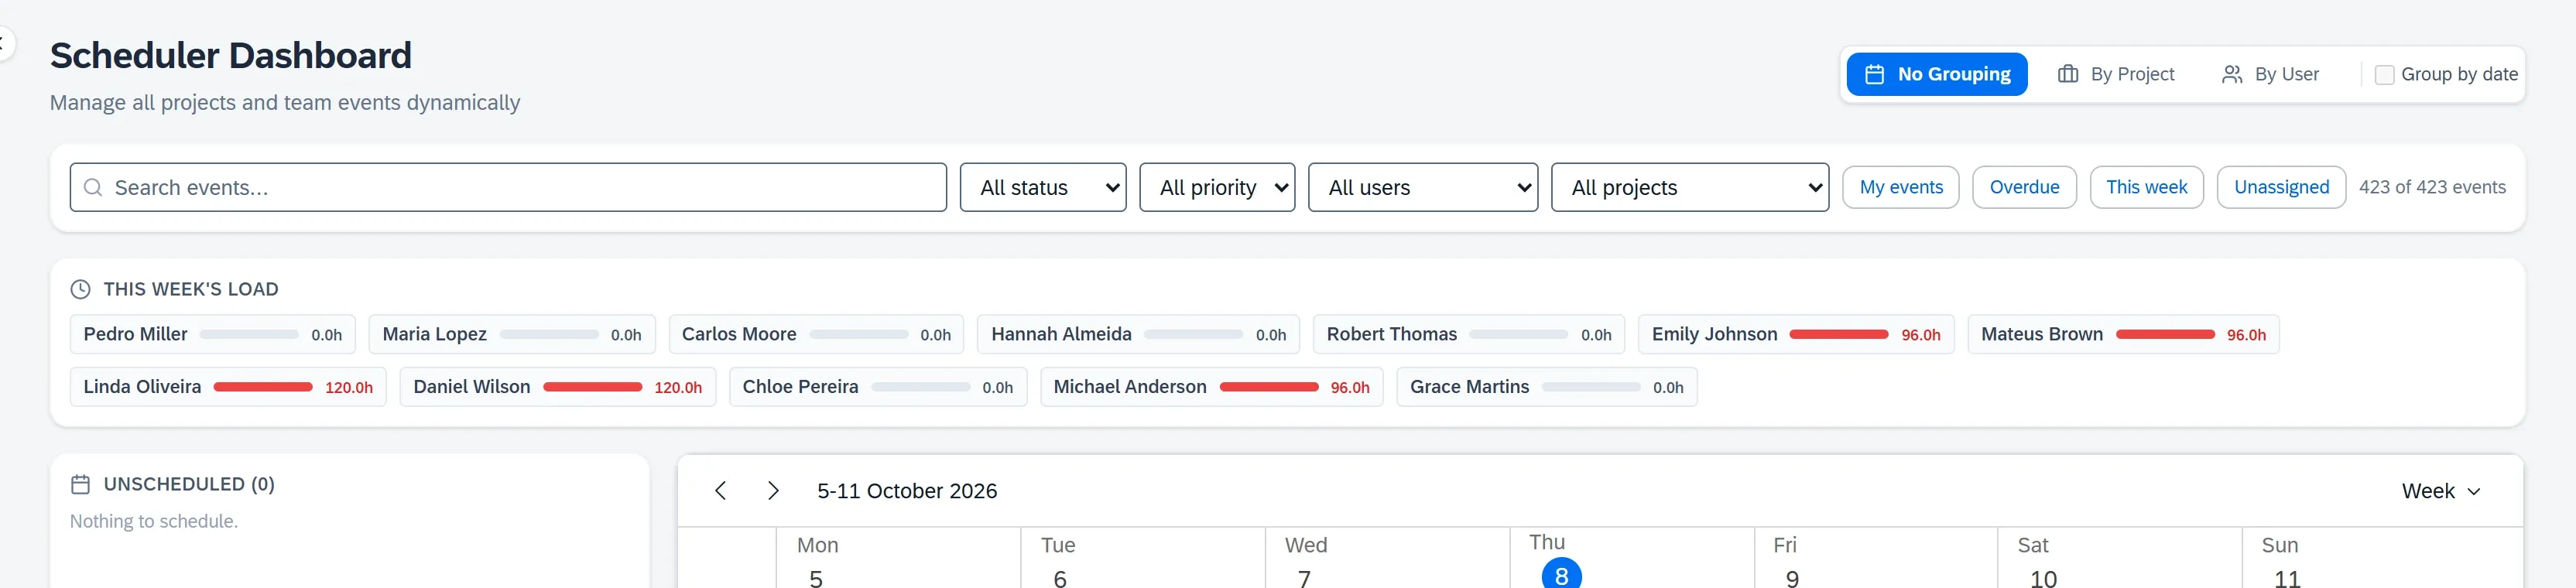
Task: Click the Pedro Miller load card
Action: 213,335
